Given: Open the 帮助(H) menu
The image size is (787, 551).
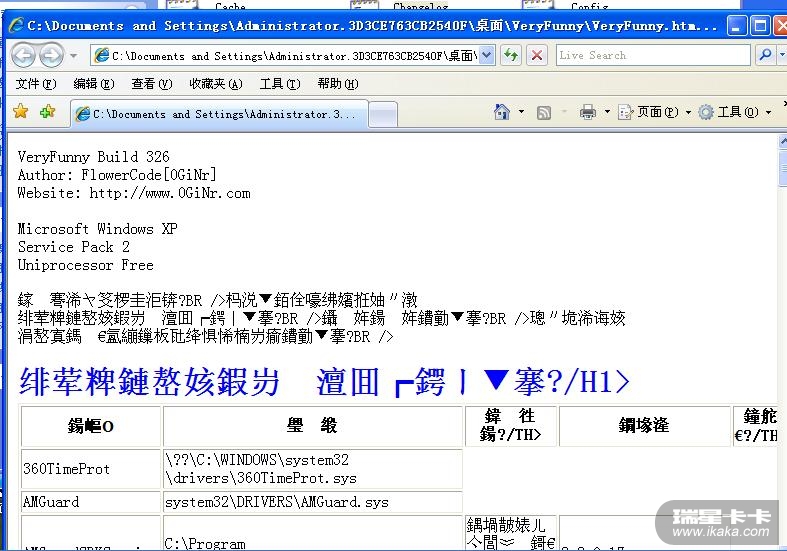Looking at the screenshot, I should pos(338,84).
